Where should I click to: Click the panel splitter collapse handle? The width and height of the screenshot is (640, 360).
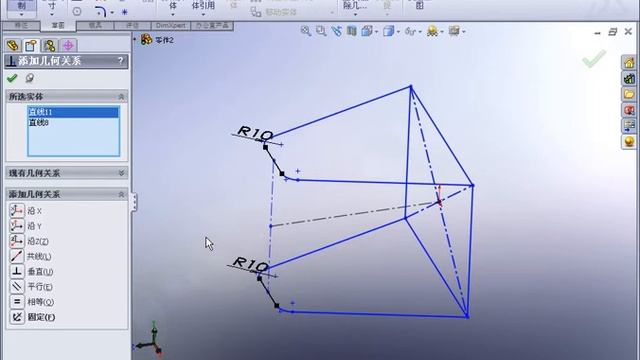[134, 202]
